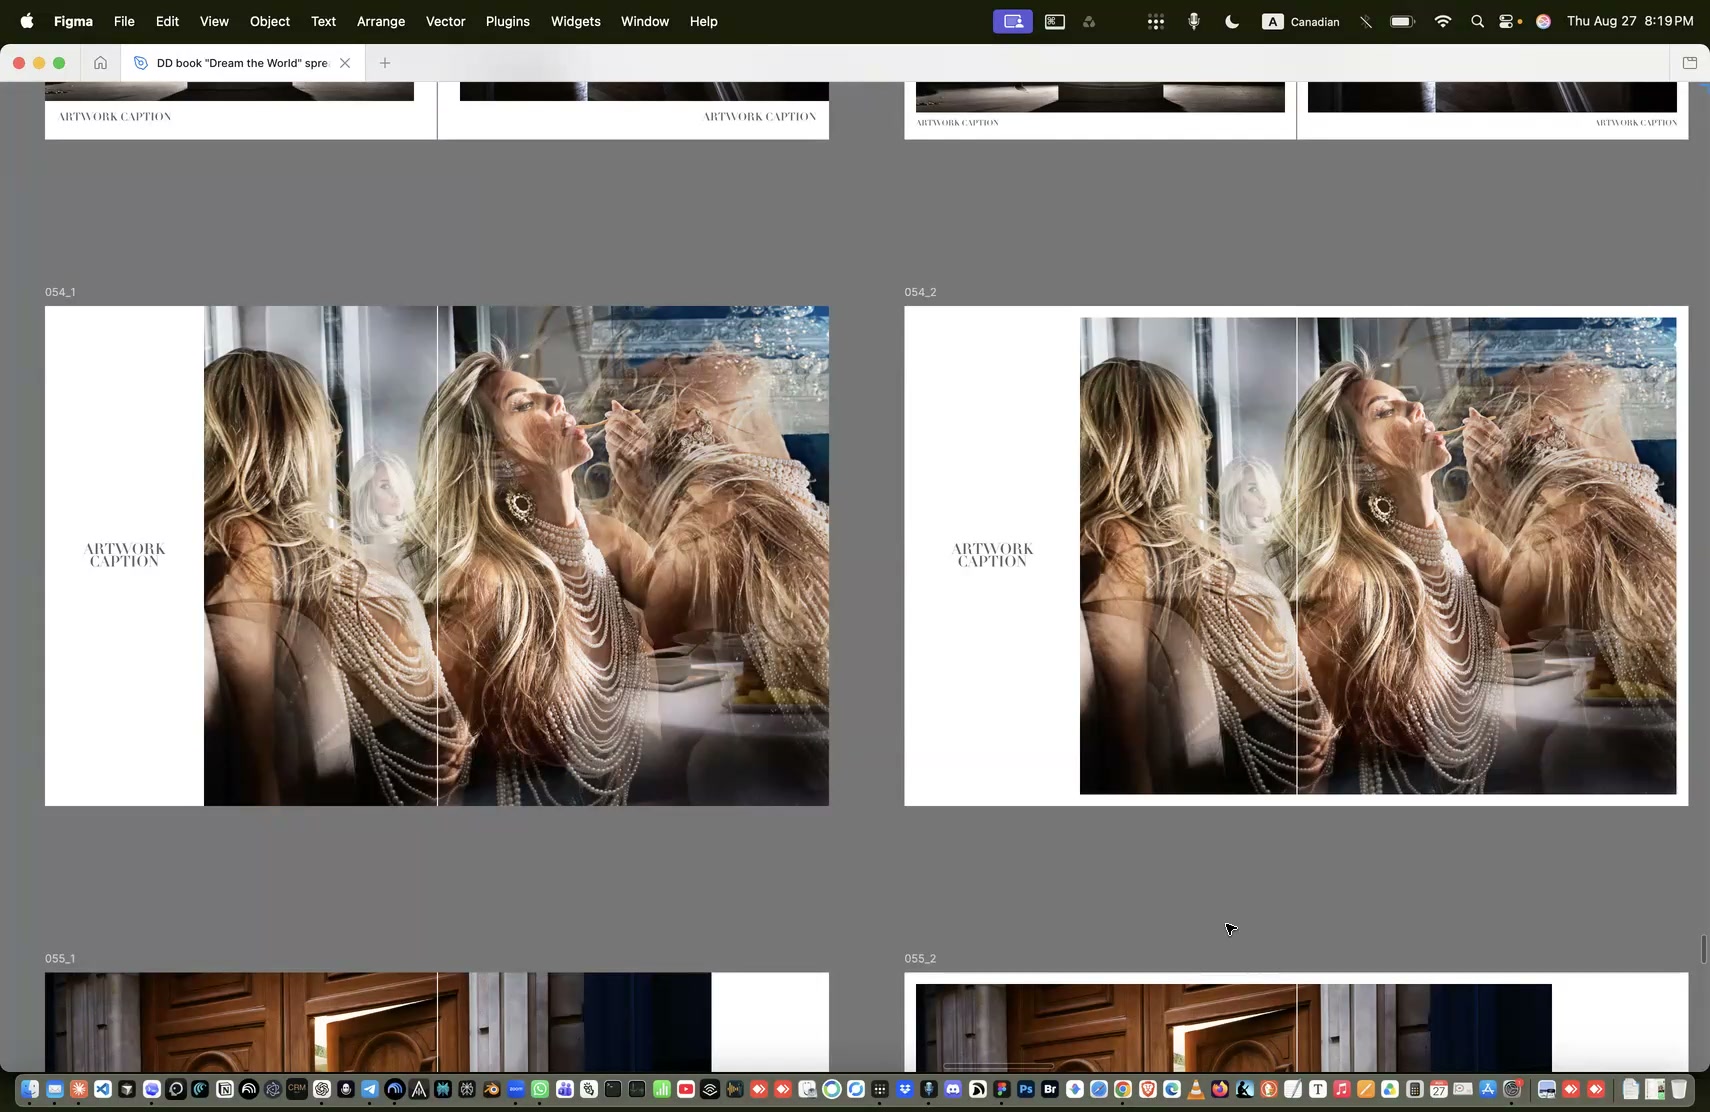
Task: Click the purple screen sharing icon in the menu bar
Action: coord(1013,21)
